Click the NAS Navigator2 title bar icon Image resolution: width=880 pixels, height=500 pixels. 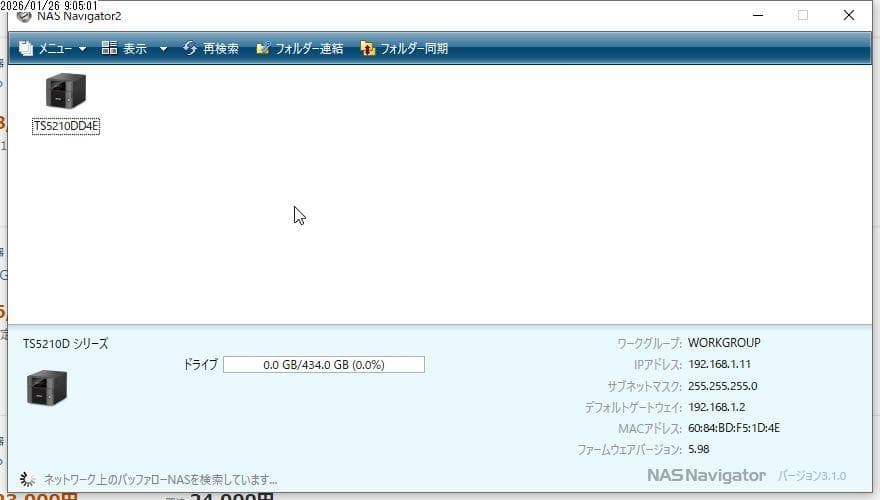click(24, 16)
